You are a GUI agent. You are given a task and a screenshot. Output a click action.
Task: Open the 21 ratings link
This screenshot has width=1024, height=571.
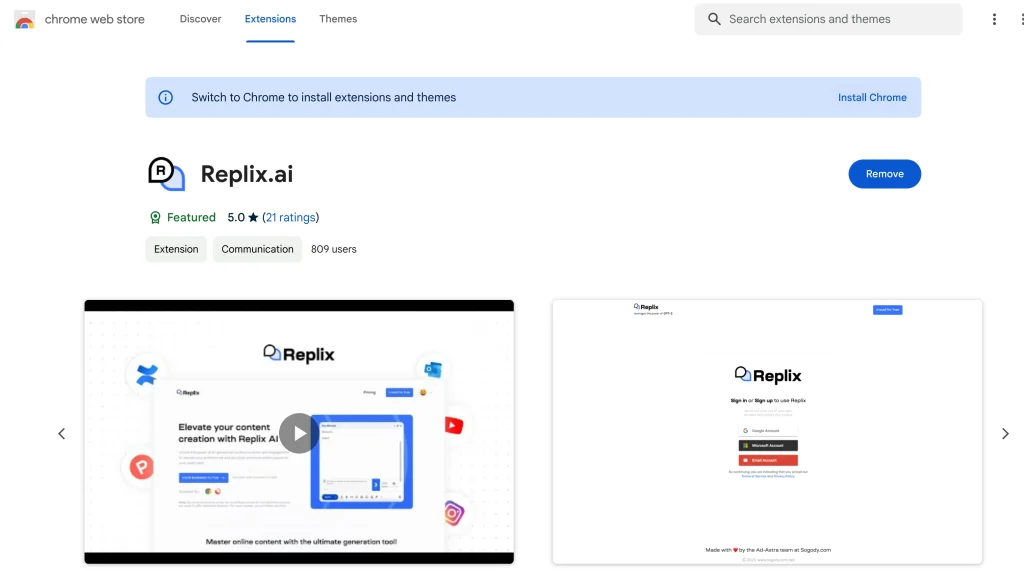click(x=291, y=218)
